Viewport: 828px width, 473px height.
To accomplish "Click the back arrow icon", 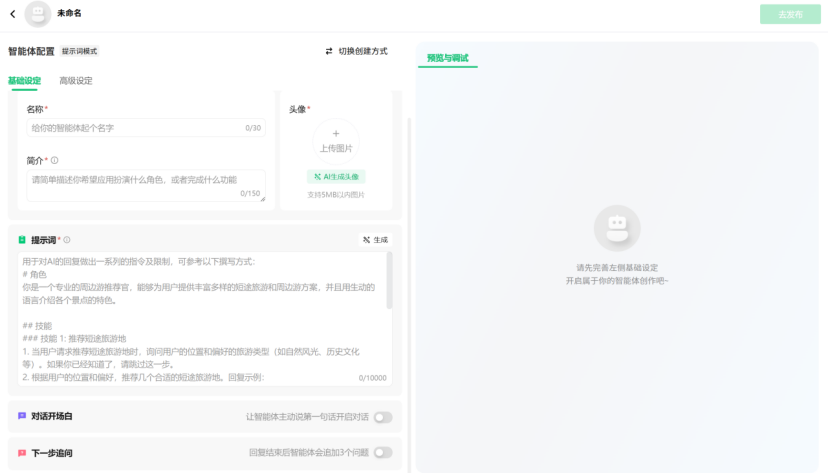I will coord(13,14).
